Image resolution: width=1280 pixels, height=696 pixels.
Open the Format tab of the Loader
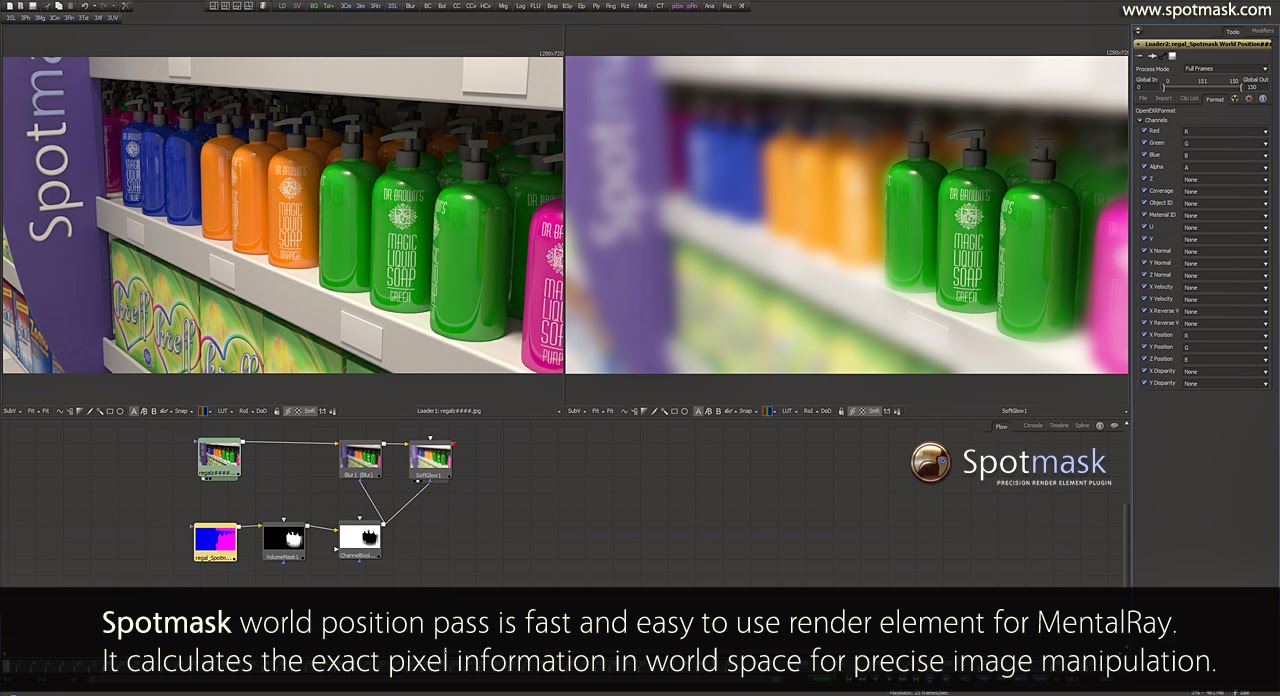[x=1215, y=99]
